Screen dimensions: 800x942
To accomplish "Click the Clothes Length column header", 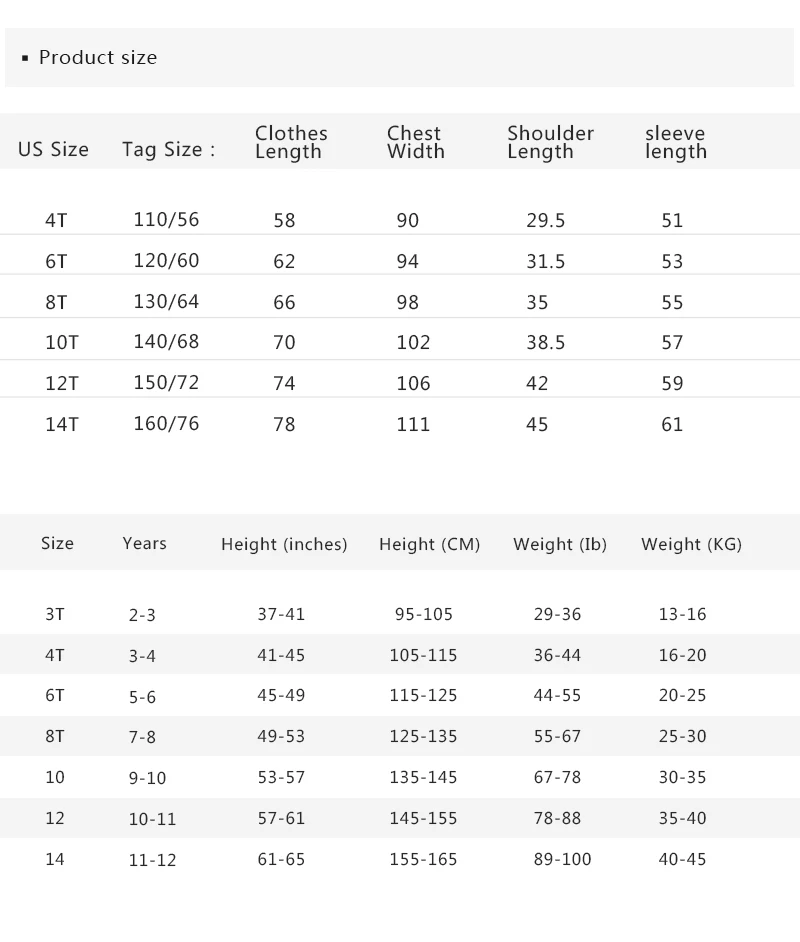I will pyautogui.click(x=291, y=142).
